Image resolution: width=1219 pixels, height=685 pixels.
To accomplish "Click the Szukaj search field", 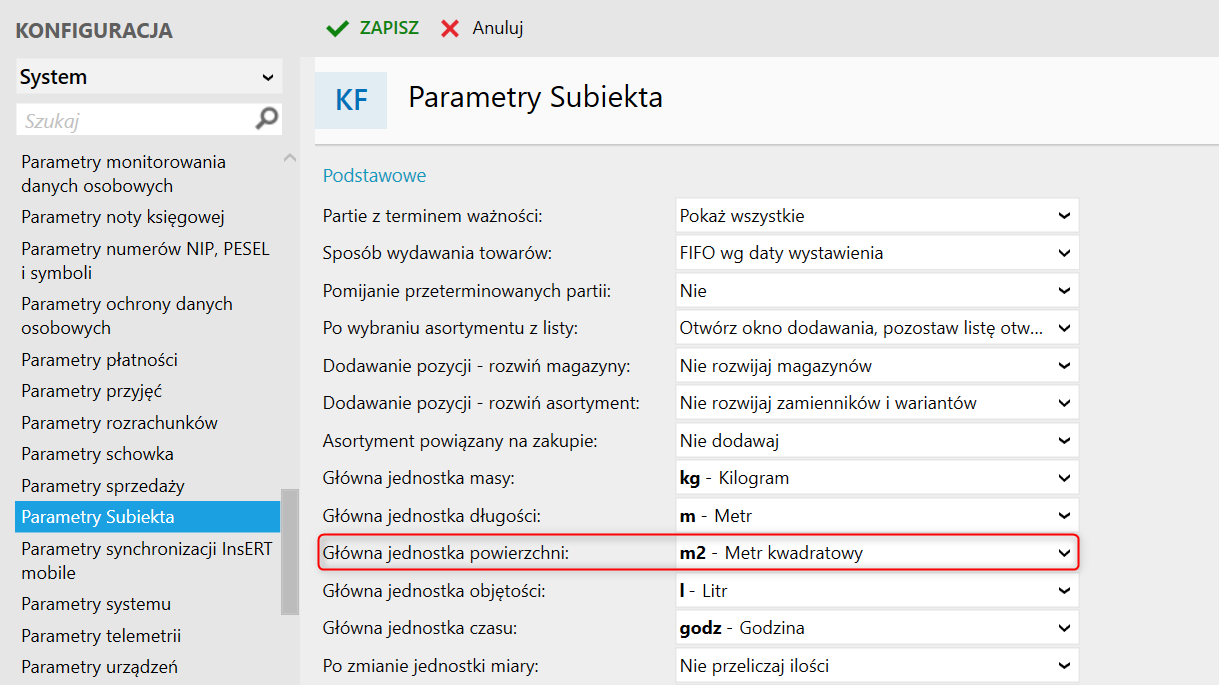I will [135, 121].
